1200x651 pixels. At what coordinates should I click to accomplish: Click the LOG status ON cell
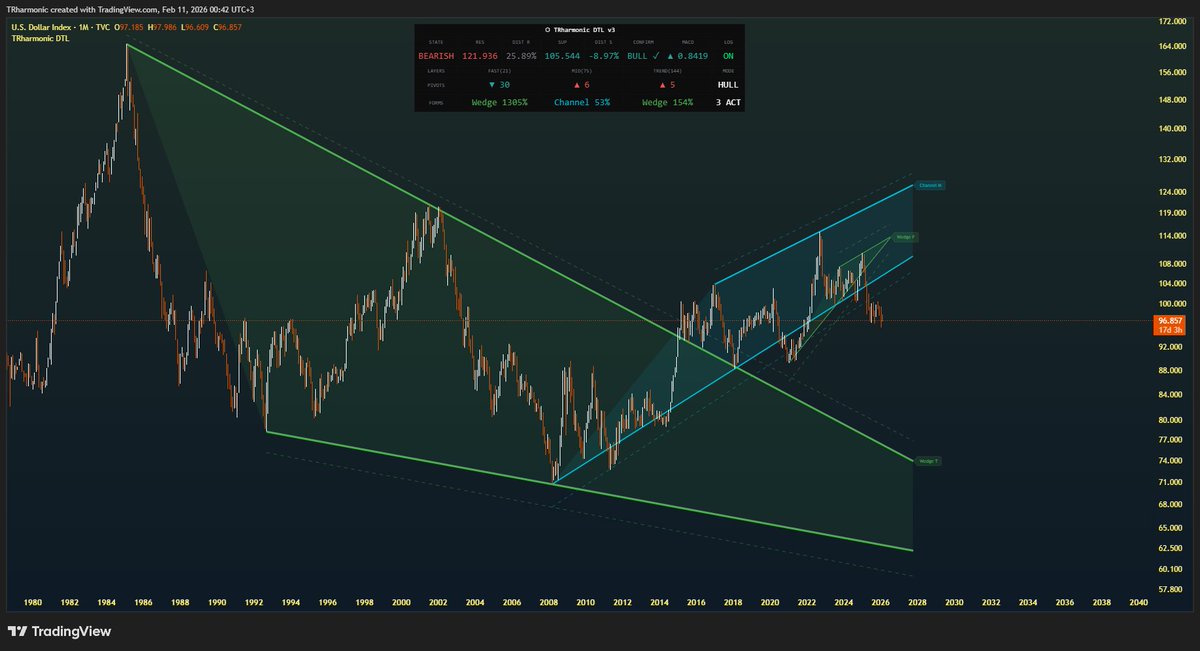[728, 56]
